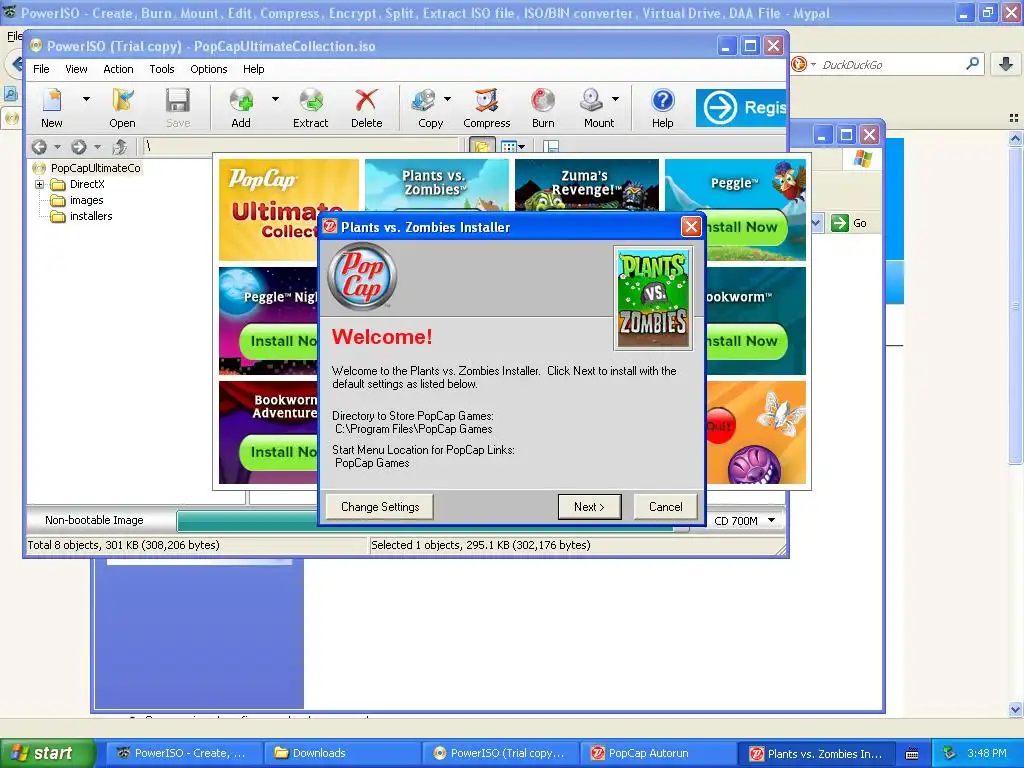Screen dimensions: 1024x768
Task: Click the red Quit button in autorun
Action: (x=719, y=426)
